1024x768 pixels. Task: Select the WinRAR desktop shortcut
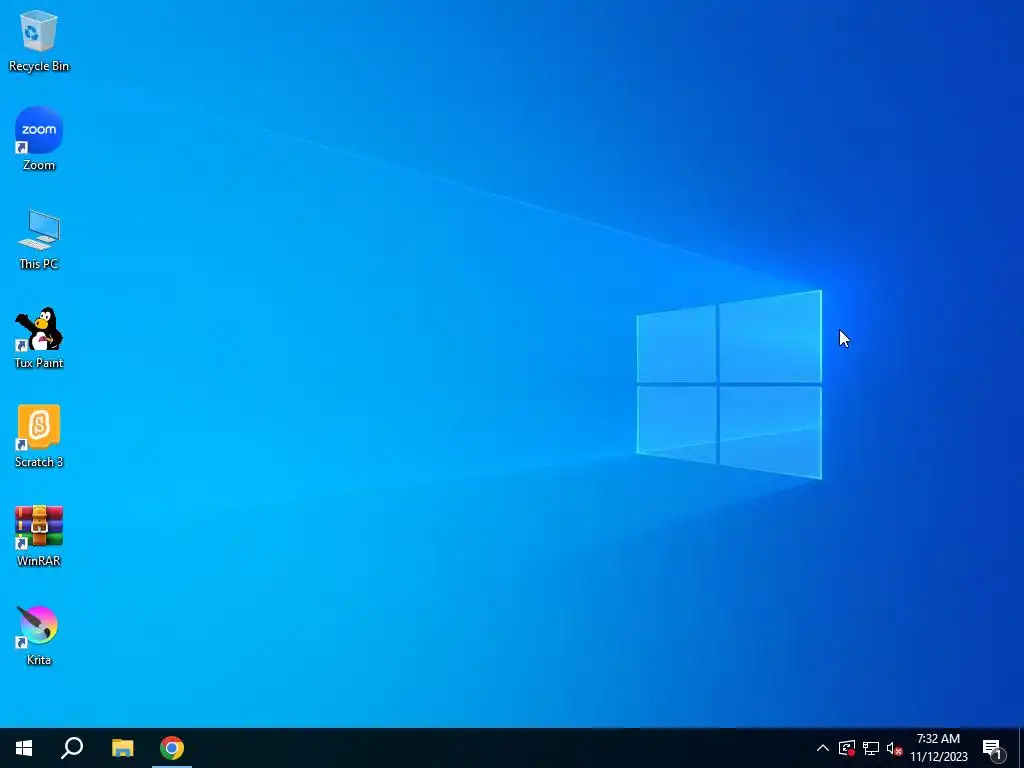coord(39,536)
